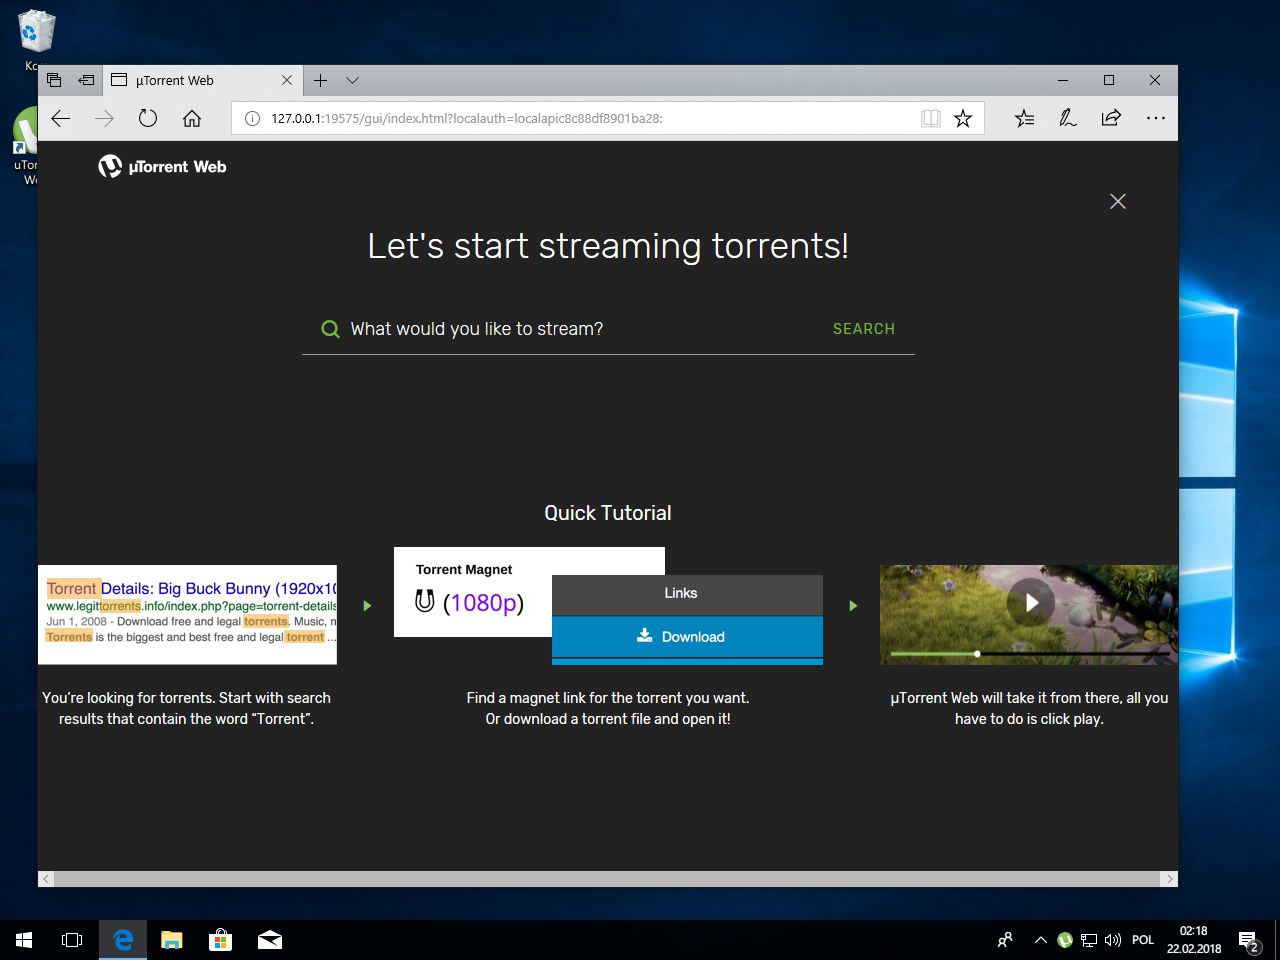This screenshot has width=1280, height=960.
Task: Click the µTorrent system tray icon
Action: 1065,940
